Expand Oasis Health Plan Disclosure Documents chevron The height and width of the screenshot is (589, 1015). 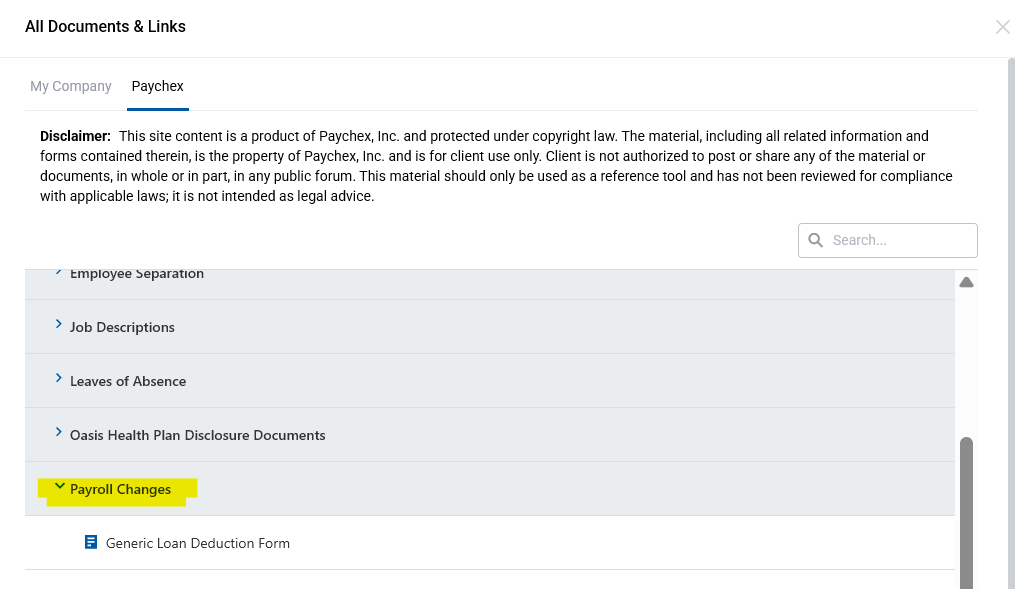tap(58, 432)
